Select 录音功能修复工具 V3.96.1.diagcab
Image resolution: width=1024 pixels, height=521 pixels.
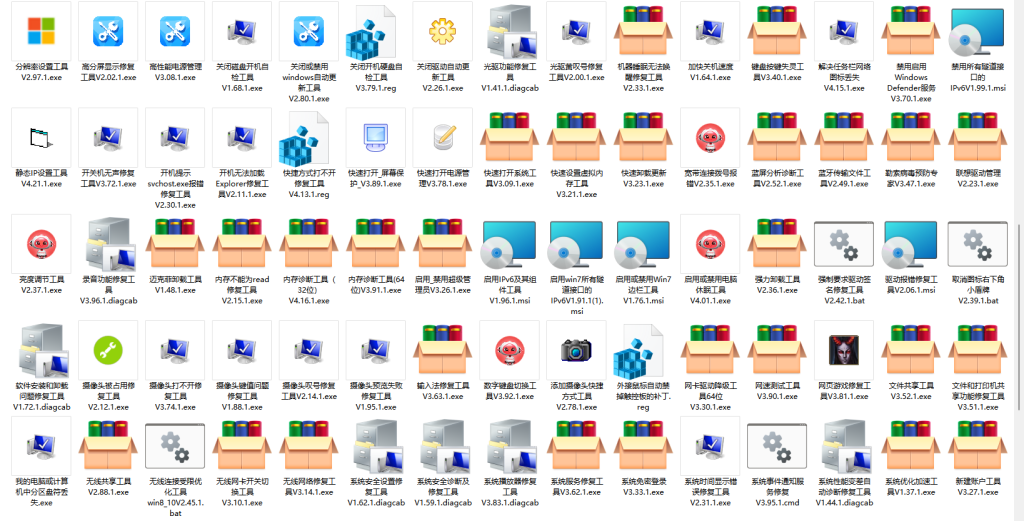coord(108,243)
